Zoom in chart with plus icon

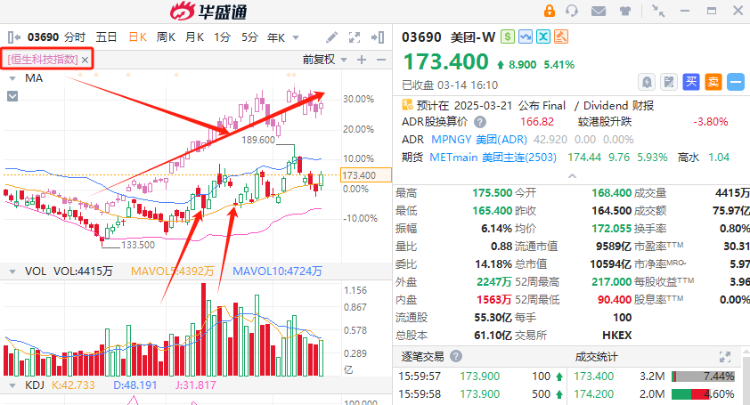tap(362, 59)
